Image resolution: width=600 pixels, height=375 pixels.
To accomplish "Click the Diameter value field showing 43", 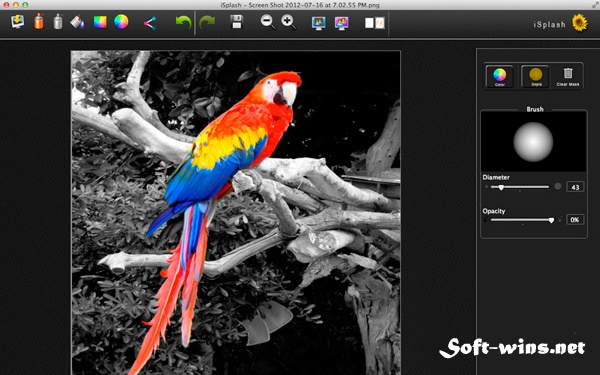I will pos(575,187).
